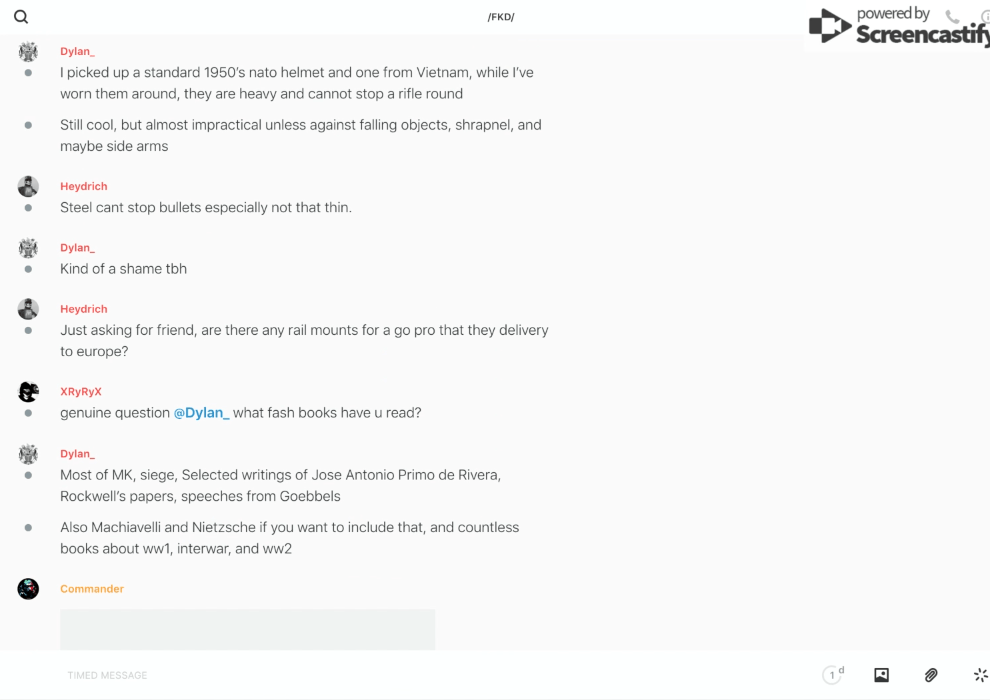Click Dylan_ avatar beside nato helmet message
990x700 pixels.
coord(28,52)
